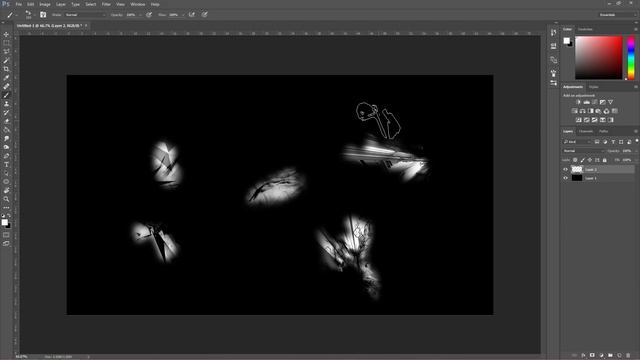Open the brush Flow slider dropdown

(183, 15)
